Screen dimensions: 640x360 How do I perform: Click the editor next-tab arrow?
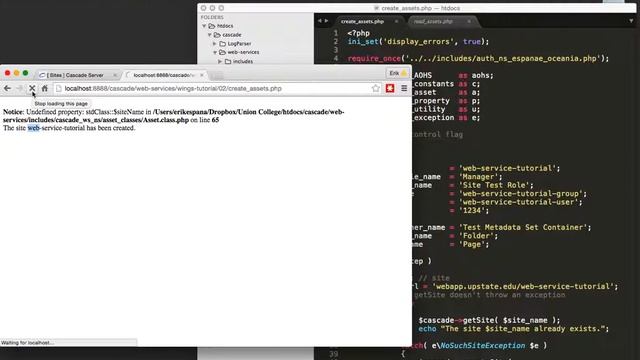[326, 21]
